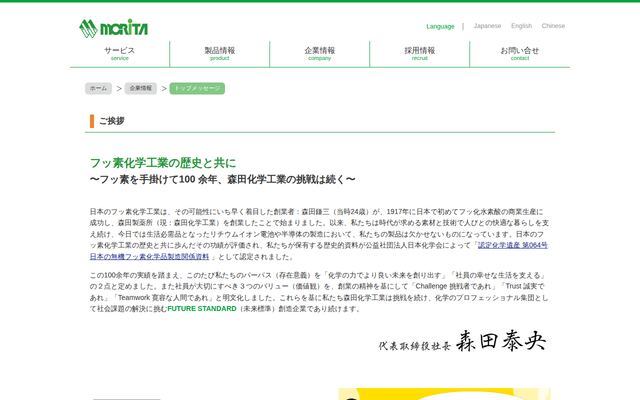The width and height of the screenshot is (640, 400).
Task: Open the 採用情報 recruit menu
Action: coord(420,53)
